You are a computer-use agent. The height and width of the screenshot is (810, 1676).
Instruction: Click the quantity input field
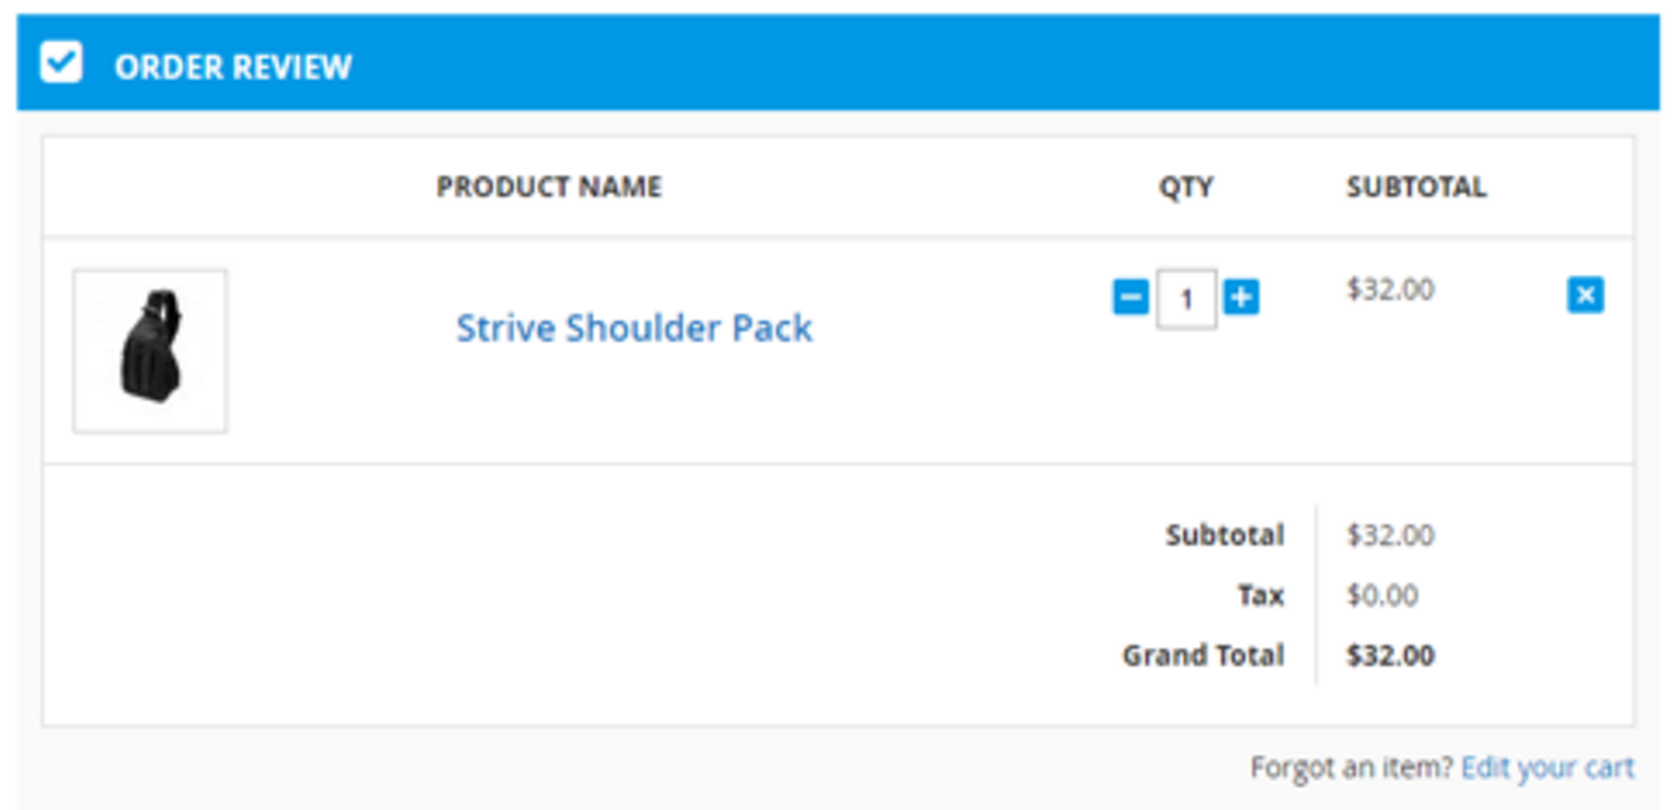point(1186,298)
